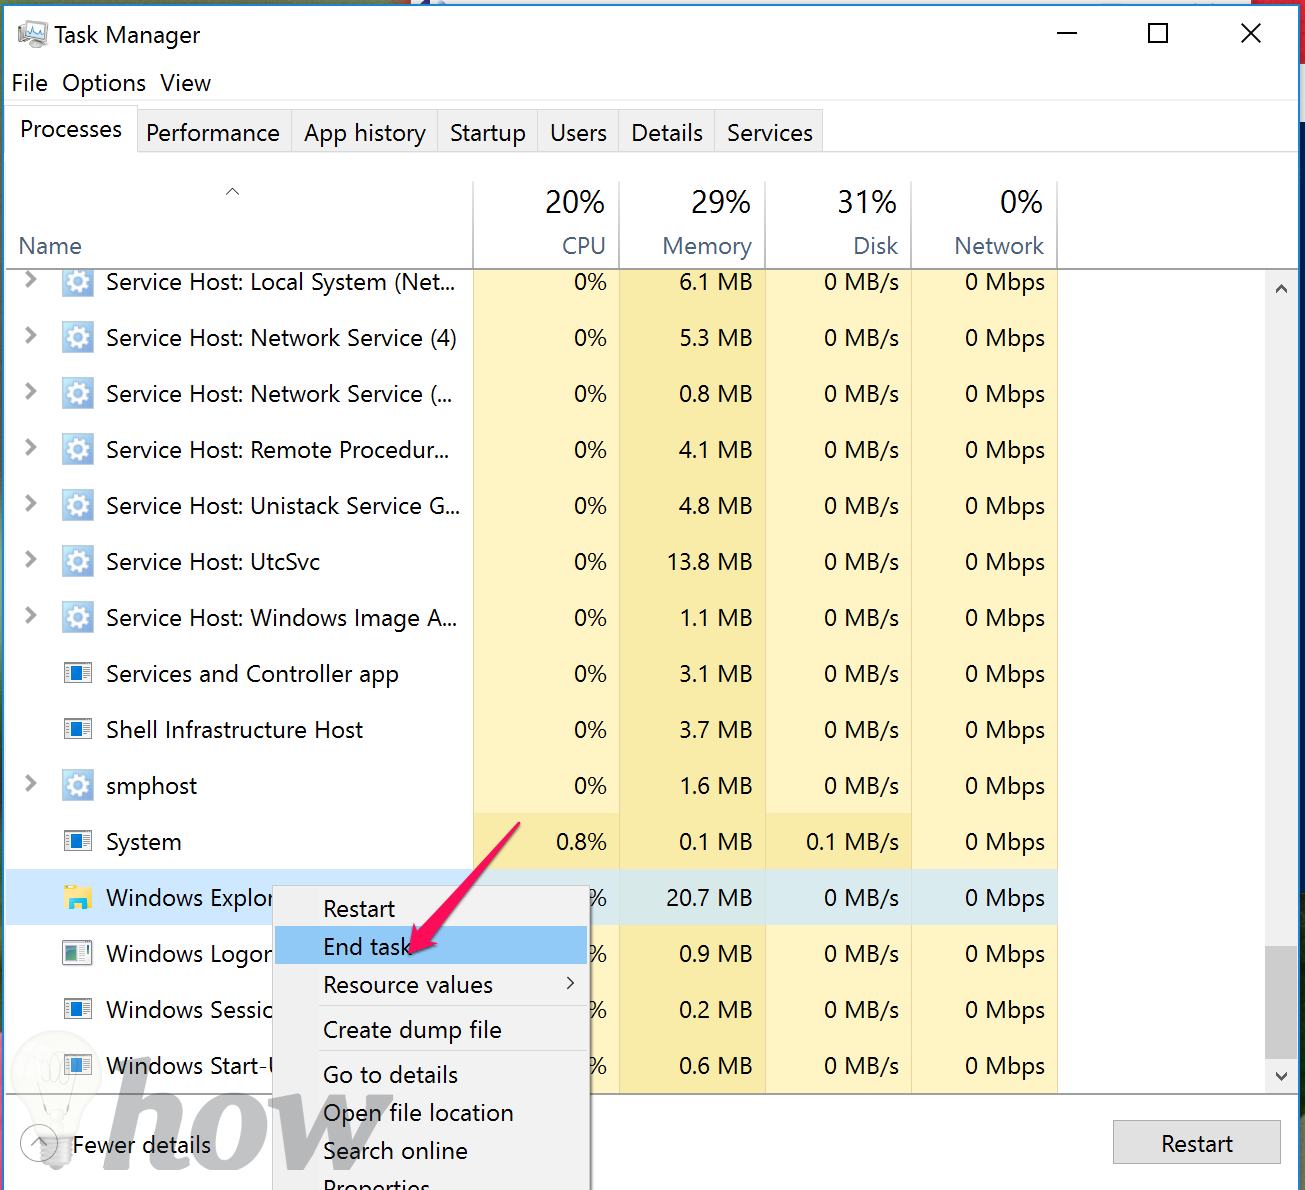Image resolution: width=1305 pixels, height=1190 pixels.
Task: Click the gear icon of Service Host: Remote Procedure
Action: [x=78, y=450]
